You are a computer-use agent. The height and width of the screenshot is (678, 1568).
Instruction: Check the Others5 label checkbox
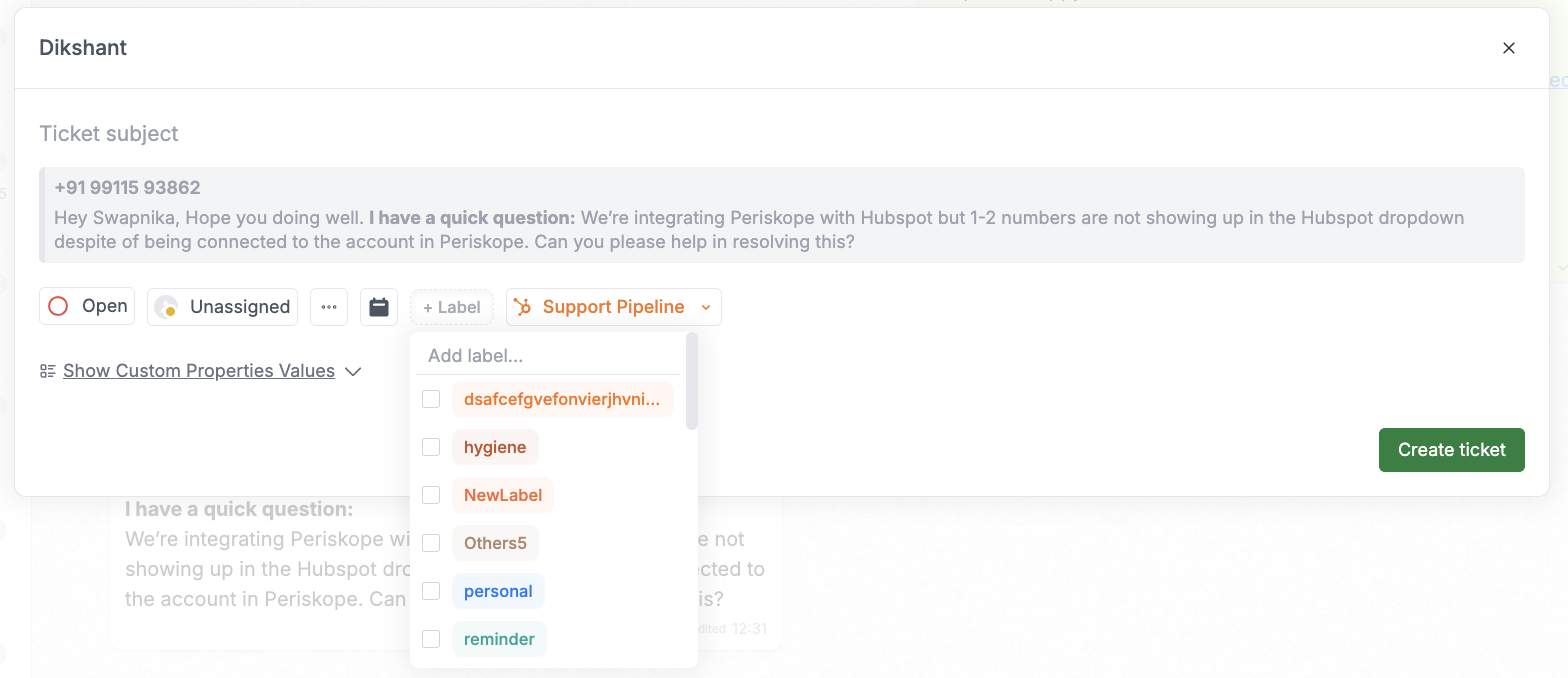[x=431, y=543]
